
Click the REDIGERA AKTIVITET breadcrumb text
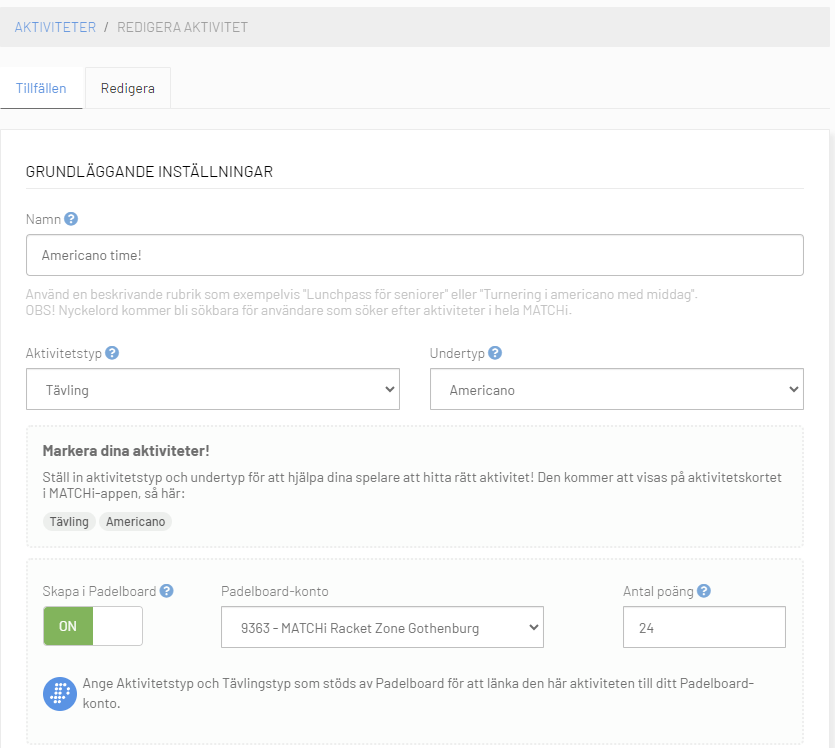(x=182, y=27)
